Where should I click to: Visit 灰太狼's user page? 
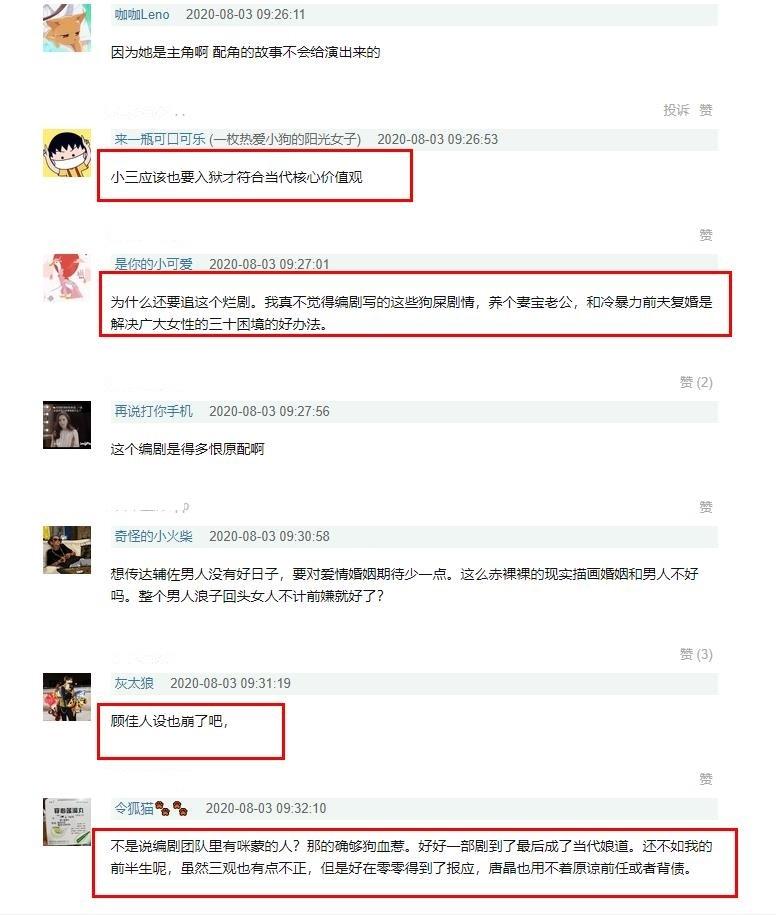pos(134,683)
